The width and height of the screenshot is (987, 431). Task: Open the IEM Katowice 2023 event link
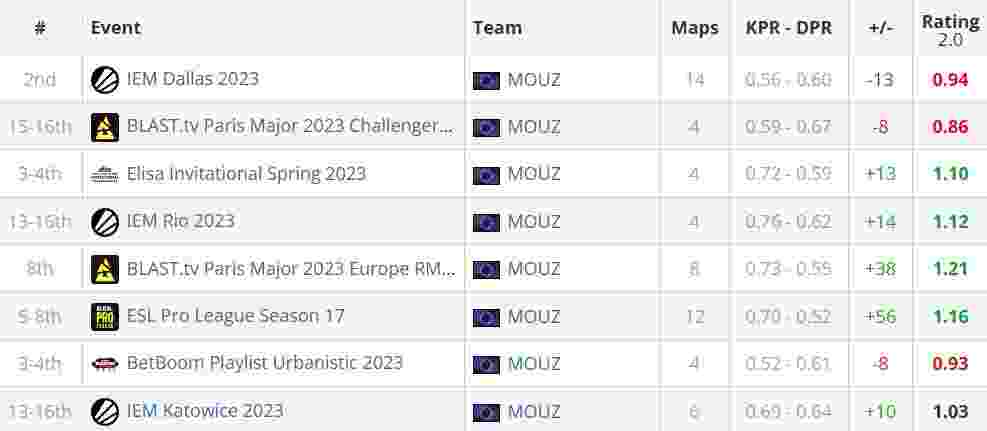click(x=205, y=411)
